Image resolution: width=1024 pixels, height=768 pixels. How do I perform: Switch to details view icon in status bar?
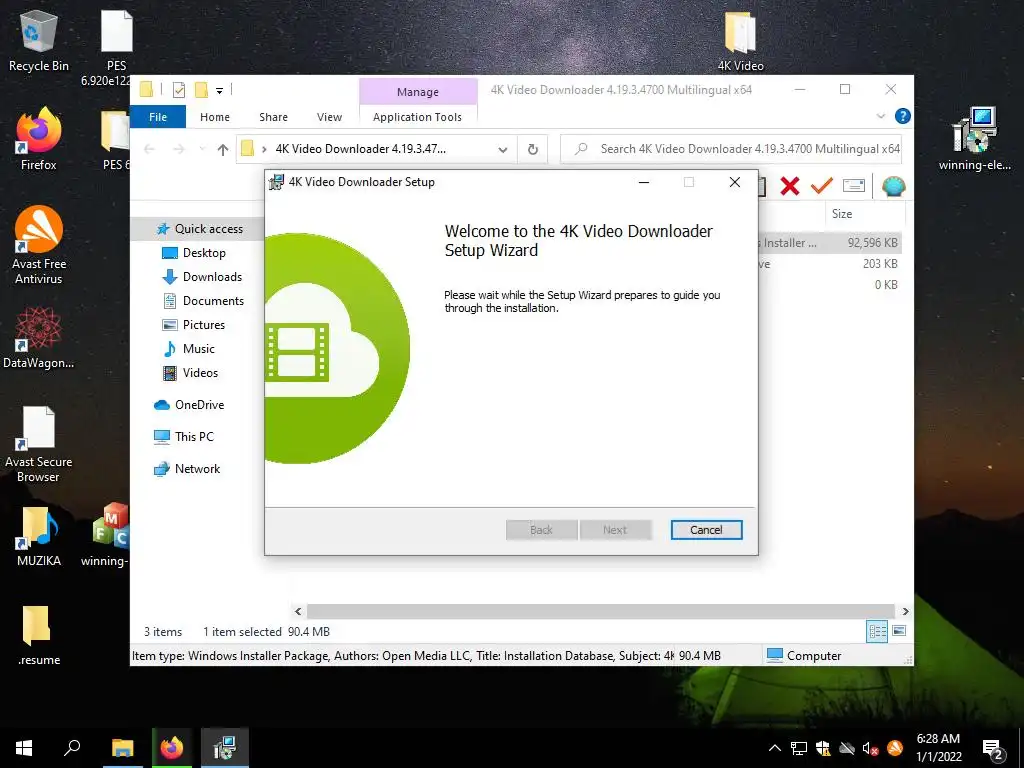click(877, 631)
